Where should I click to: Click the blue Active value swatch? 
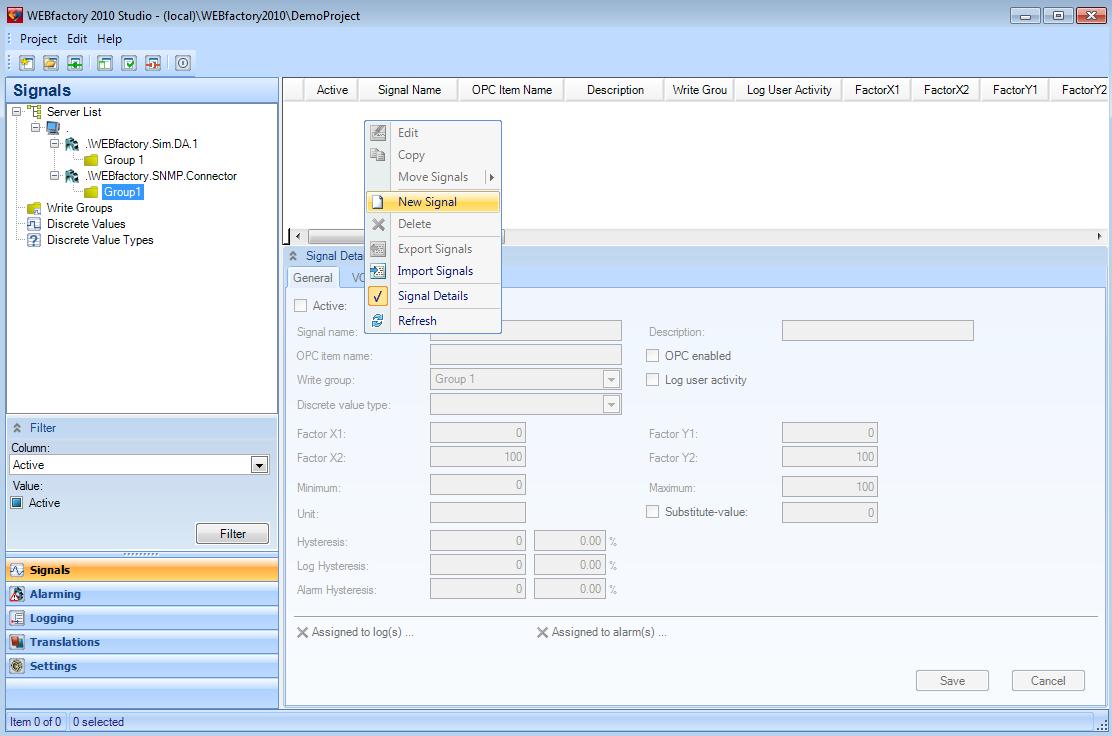(17, 503)
